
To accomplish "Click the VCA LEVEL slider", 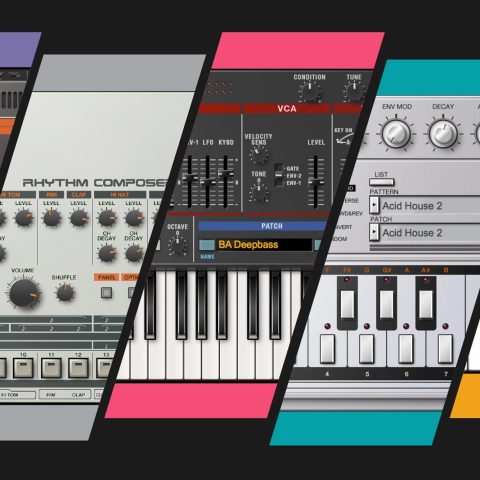I will coord(315,182).
